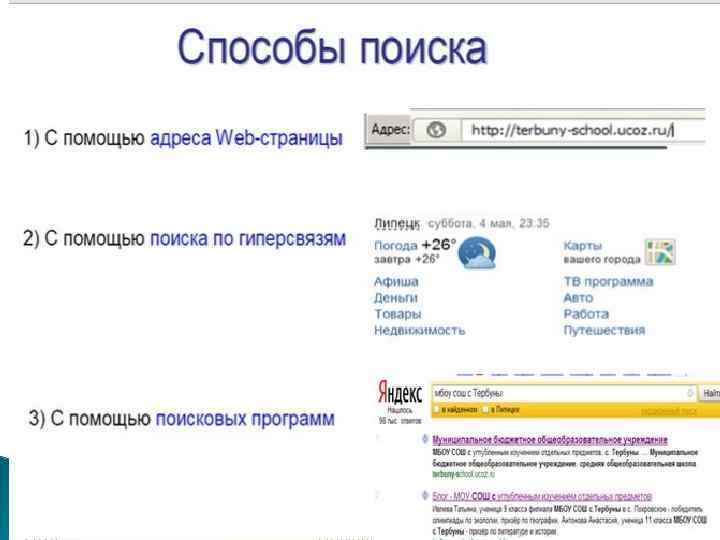This screenshot has height=540, width=720.
Task: Open the Карты link
Action: 582,246
